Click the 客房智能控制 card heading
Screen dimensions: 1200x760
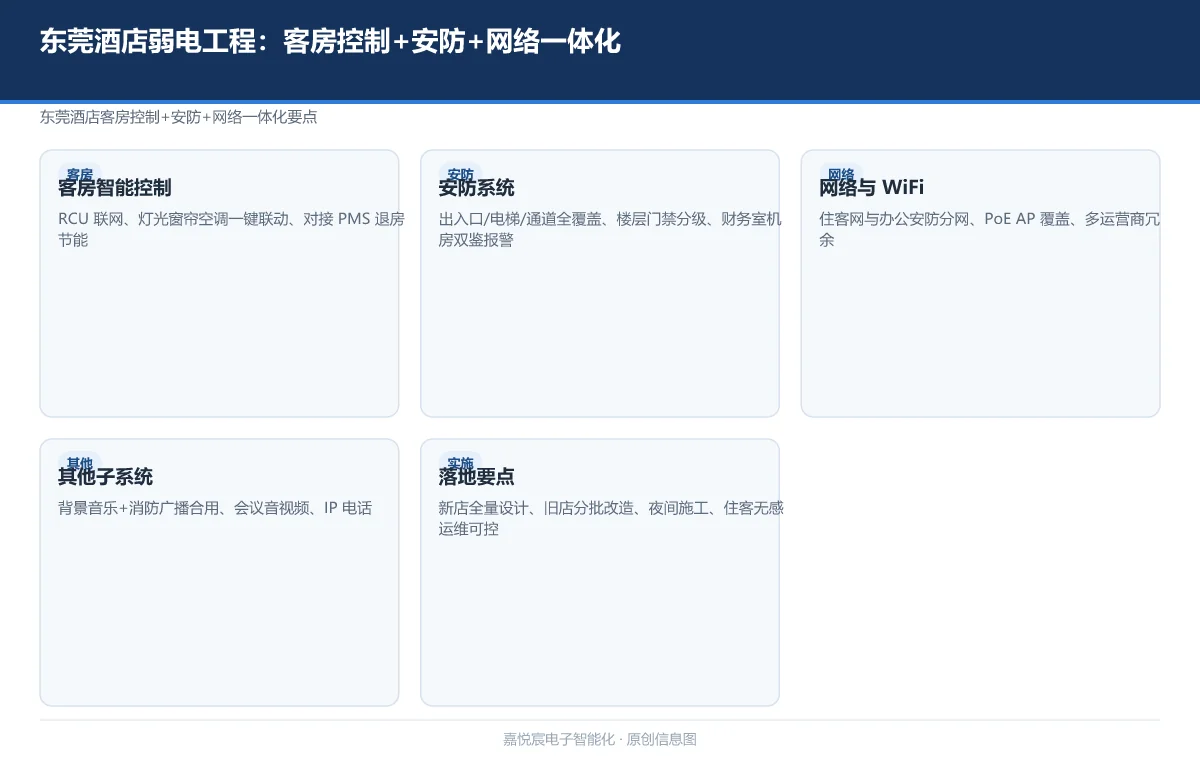[x=115, y=188]
